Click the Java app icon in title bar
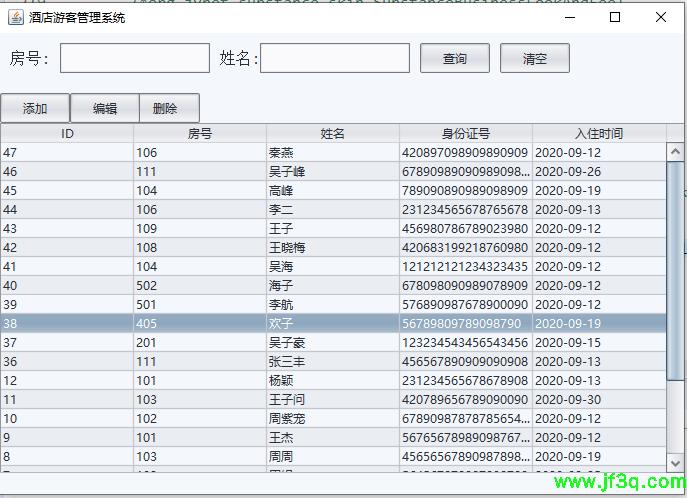Screen dimensions: 687x498 (x=16, y=17)
